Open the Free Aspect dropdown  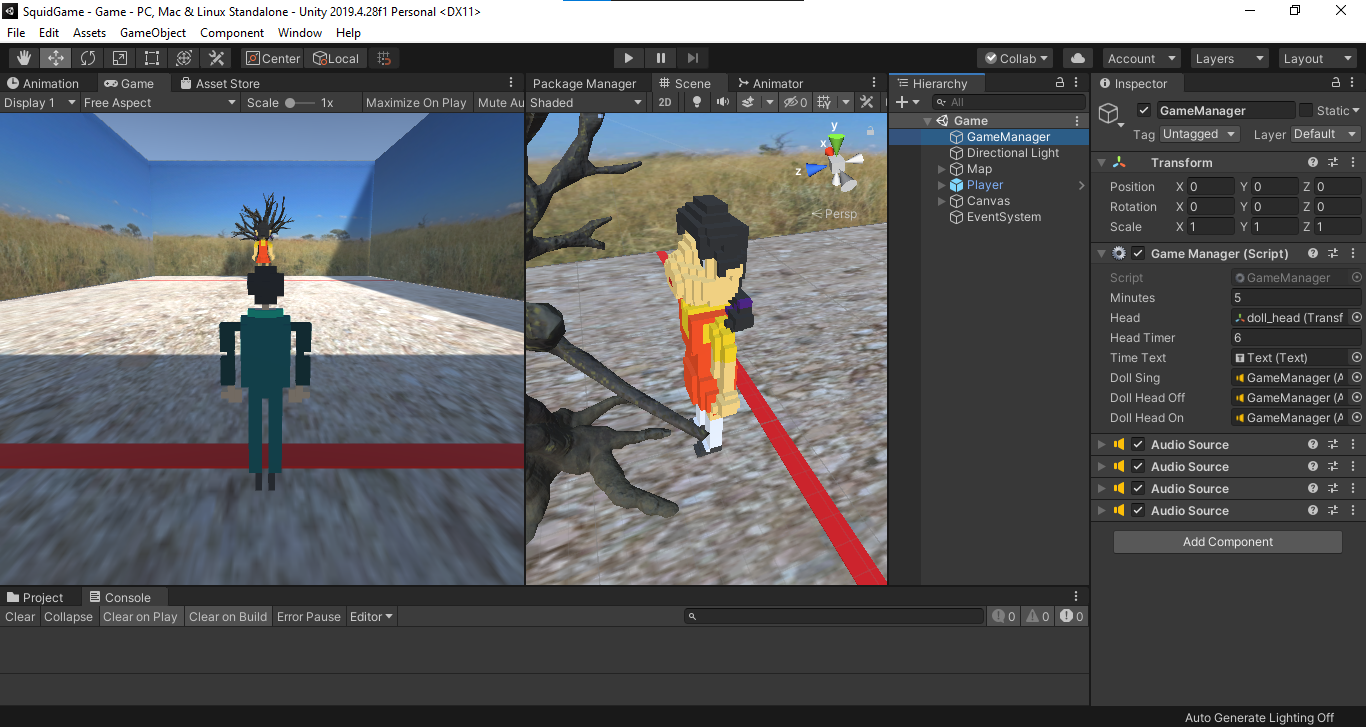pyautogui.click(x=160, y=102)
